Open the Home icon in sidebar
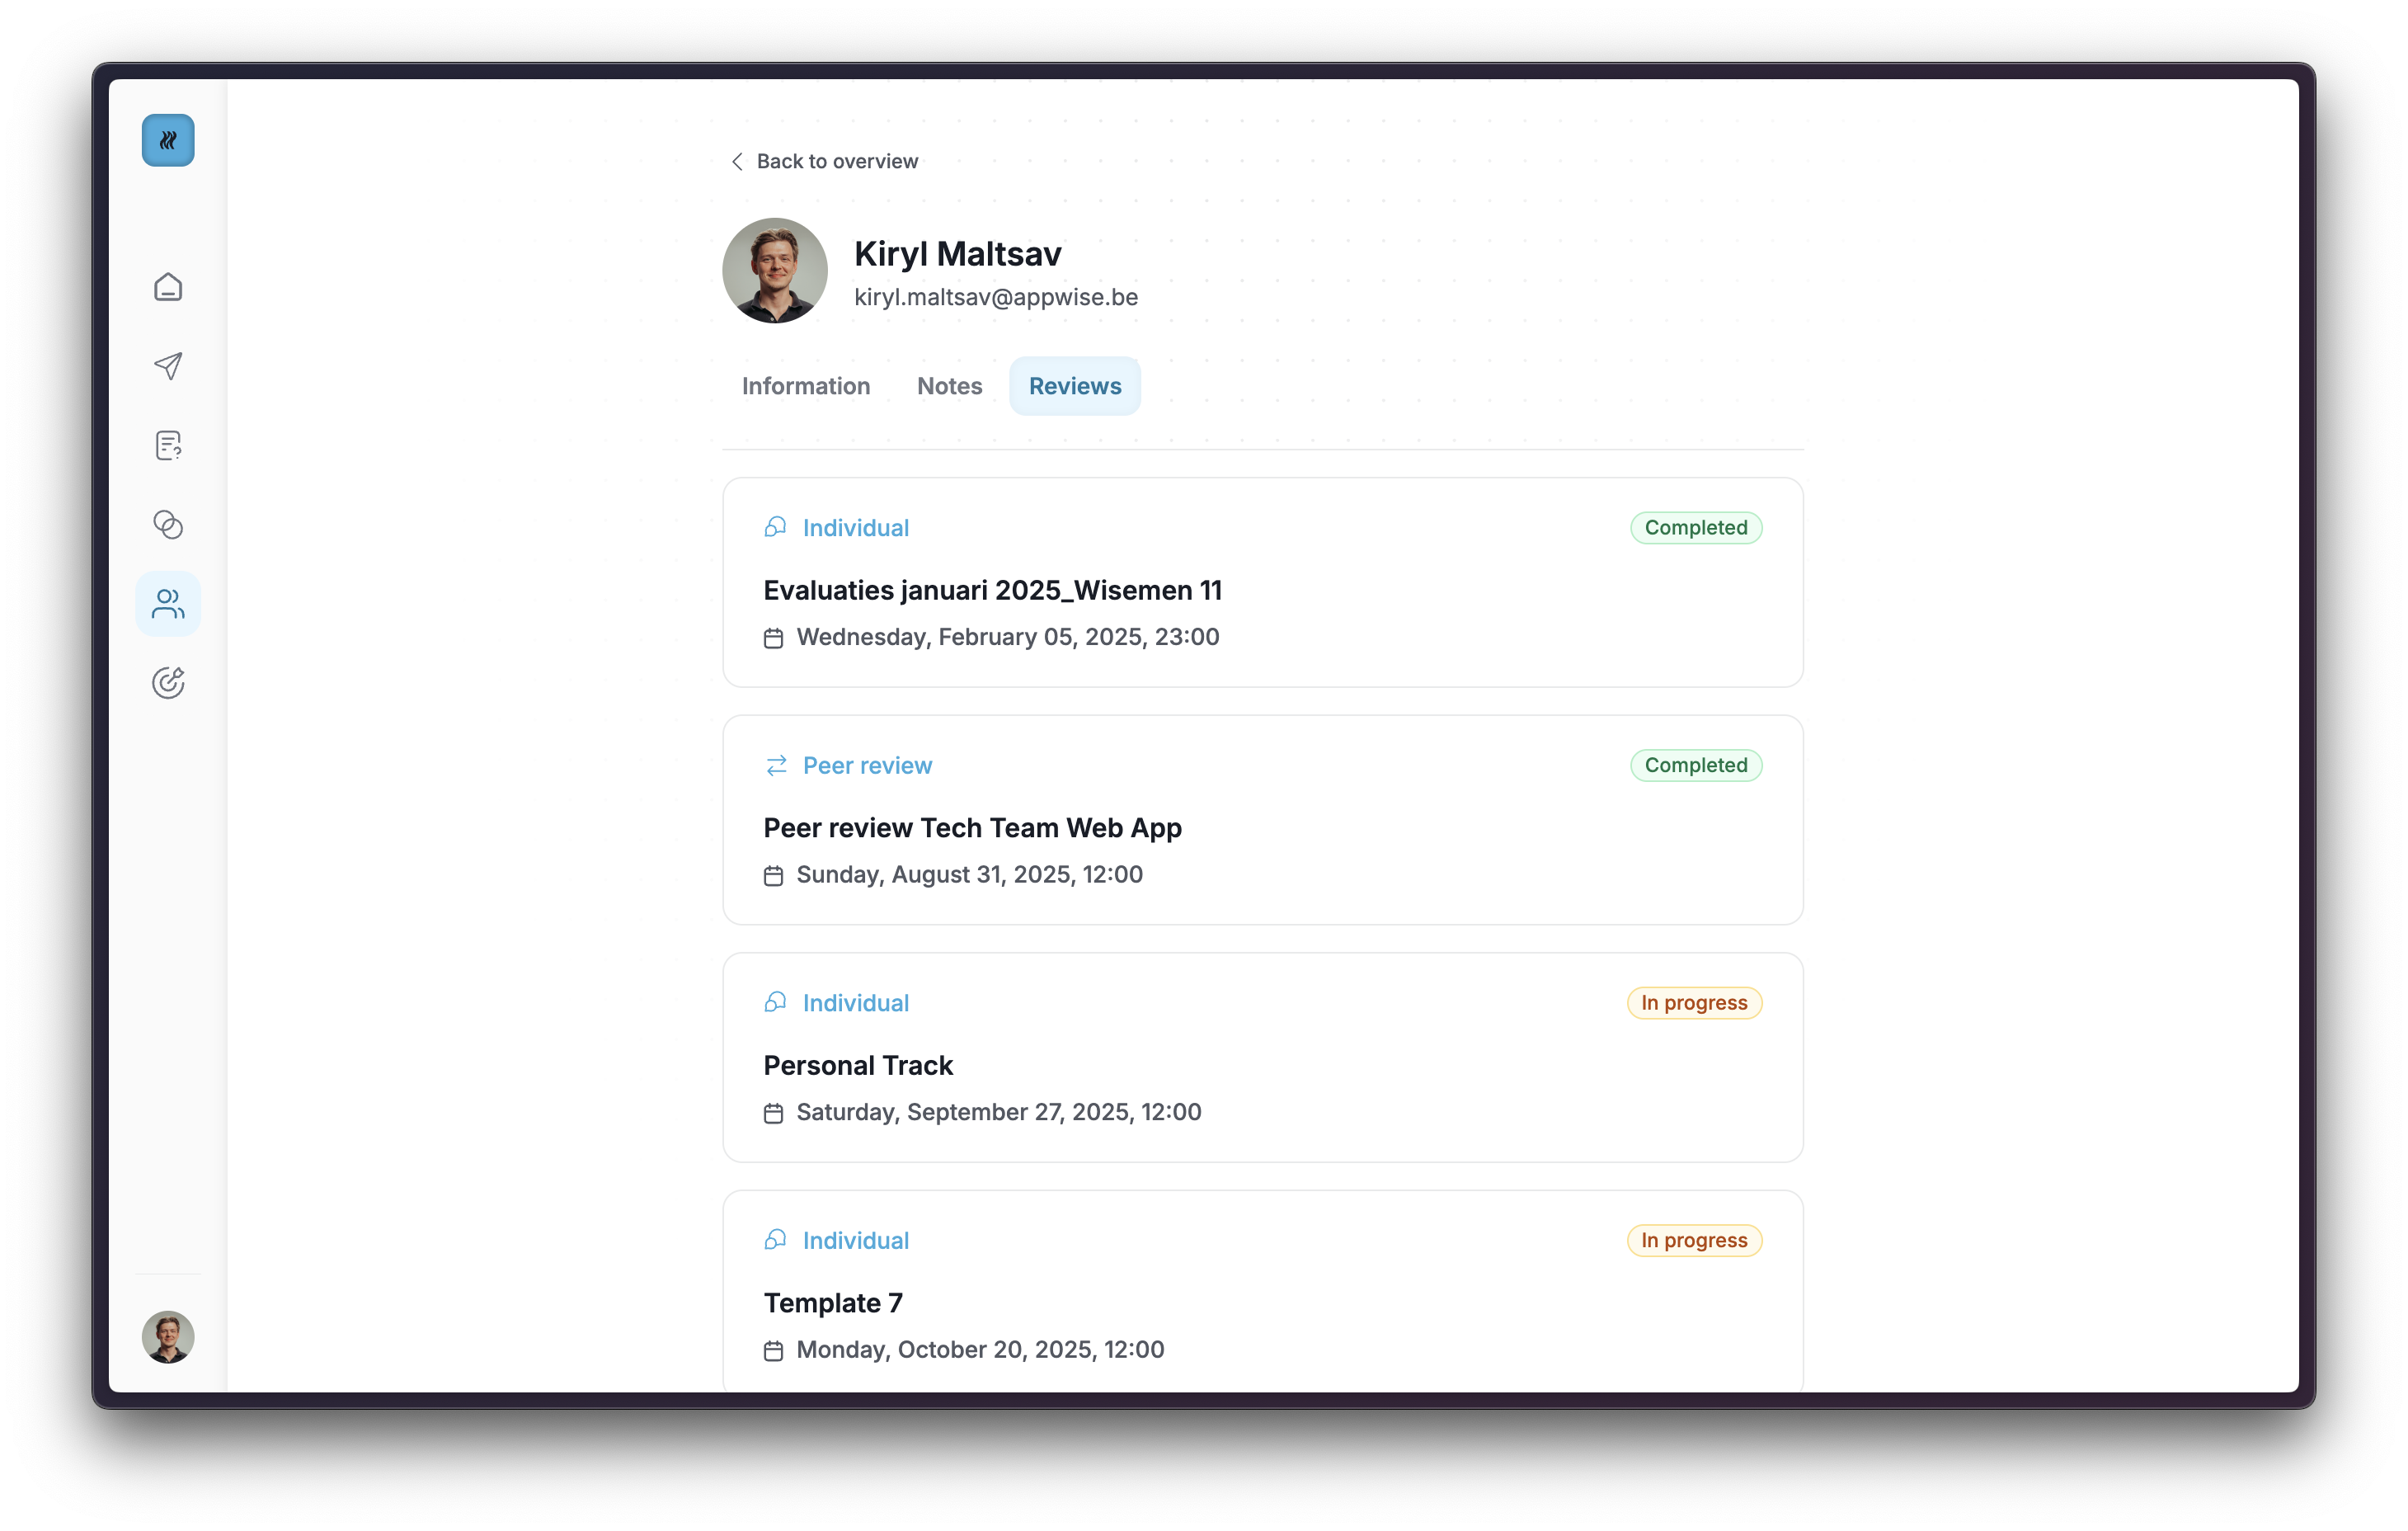Viewport: 2408px width, 1531px height. 168,287
